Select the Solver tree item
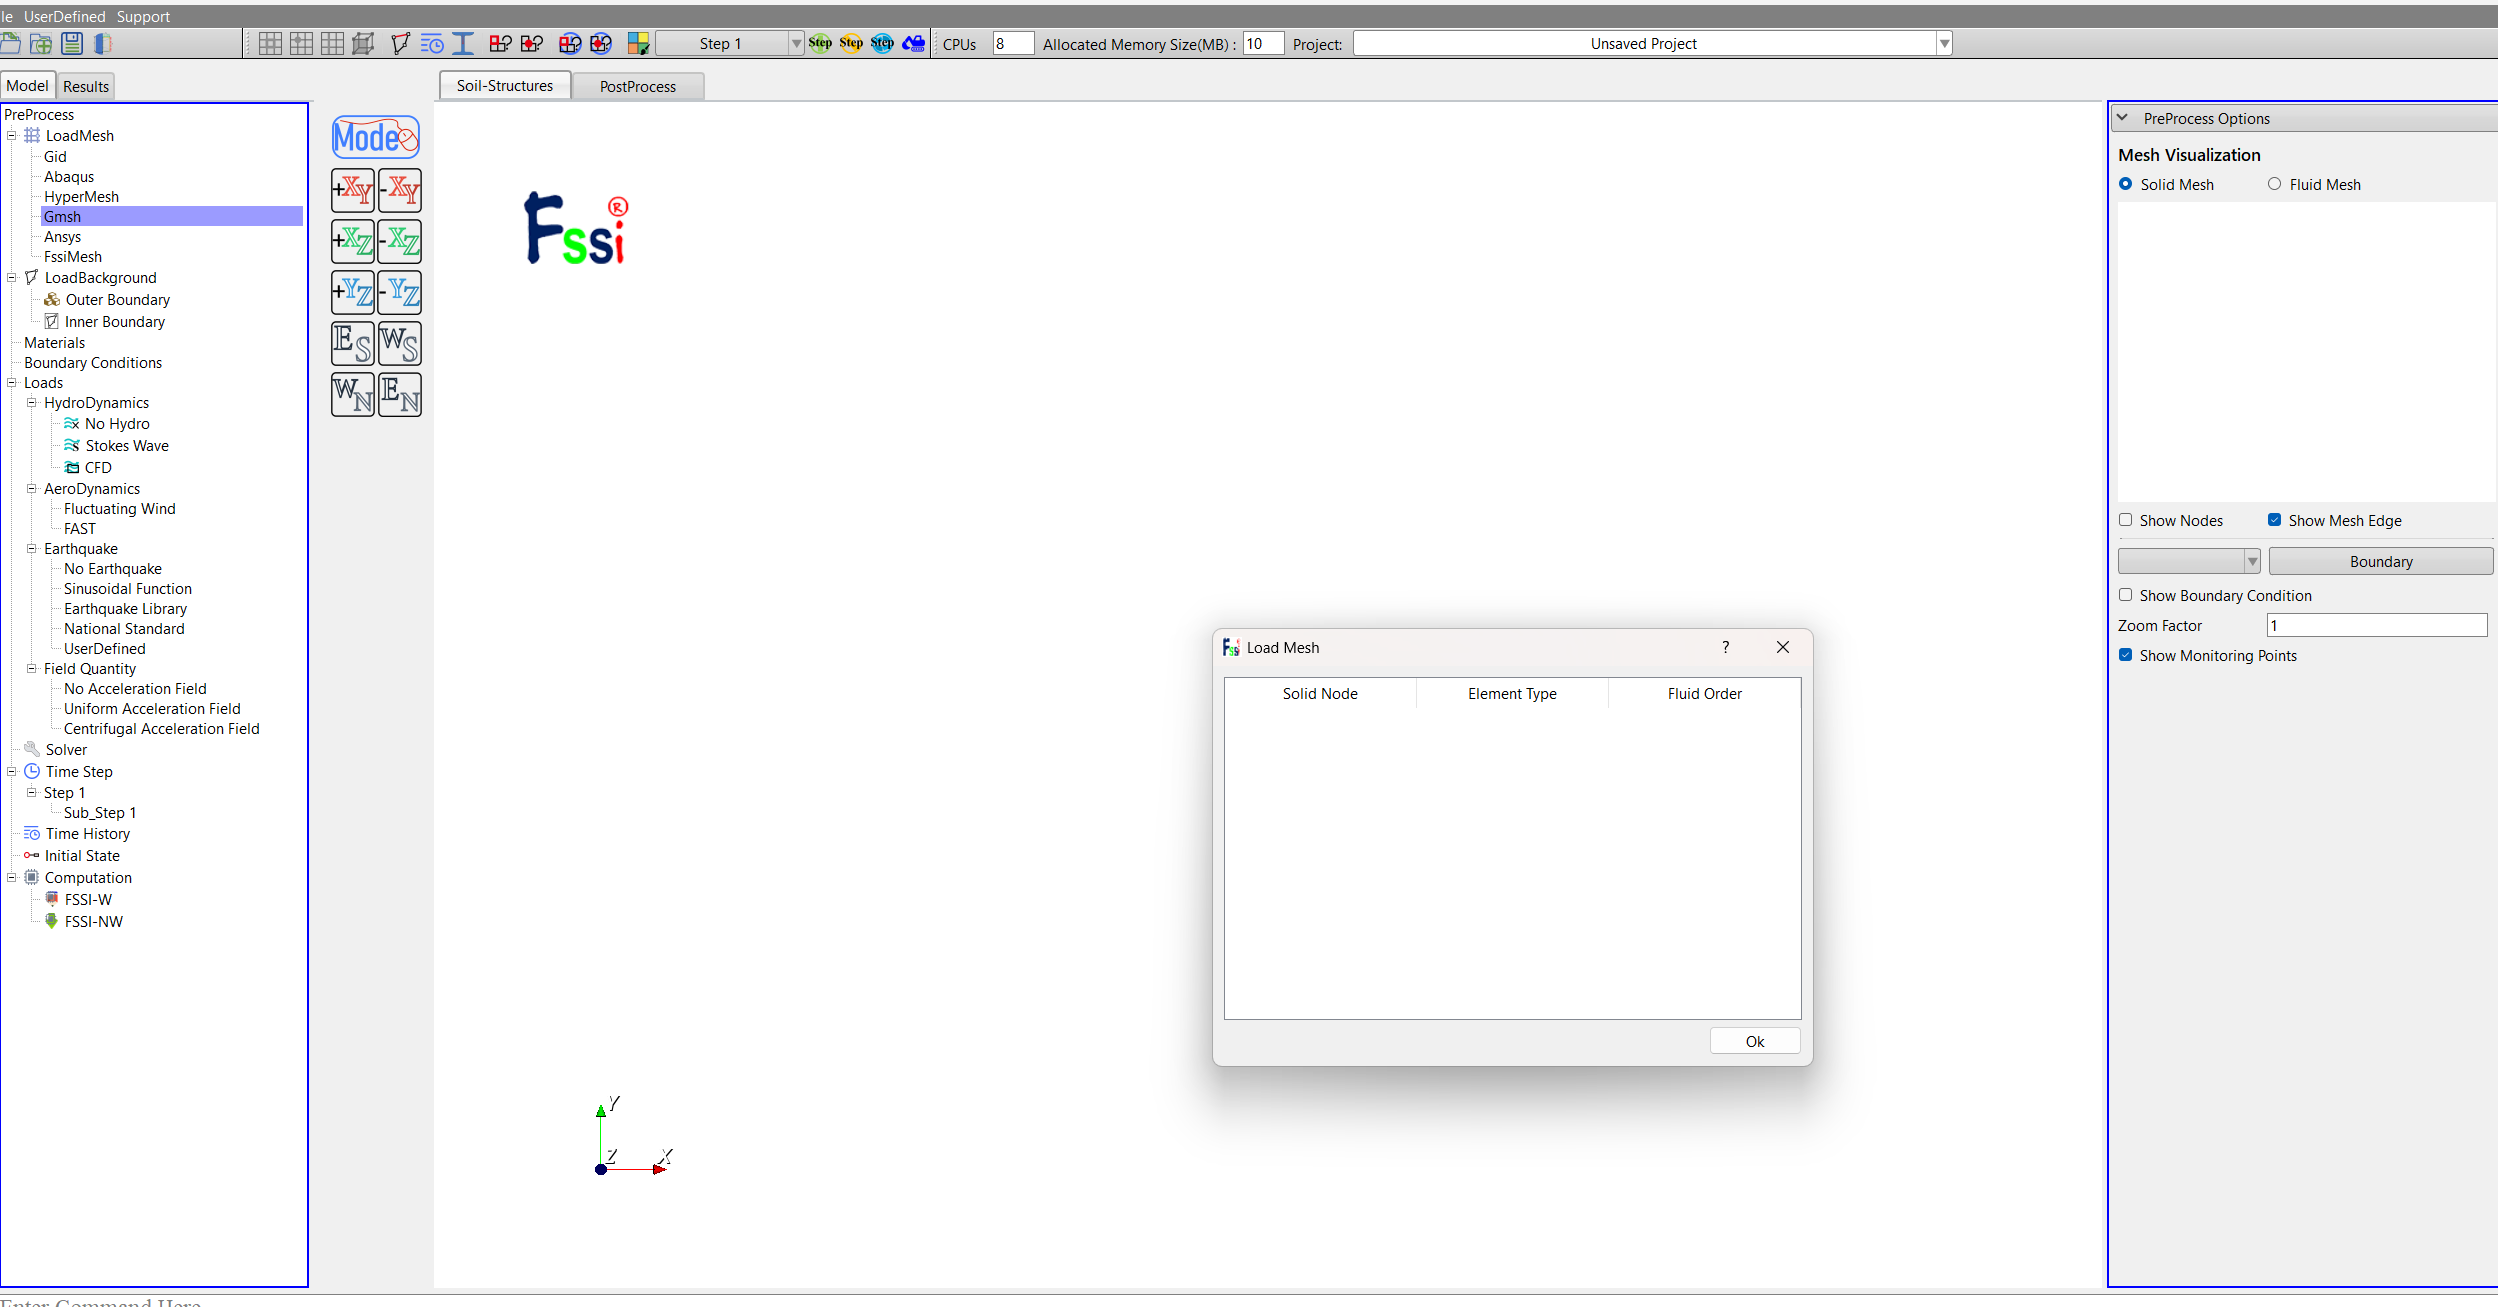 (x=66, y=749)
